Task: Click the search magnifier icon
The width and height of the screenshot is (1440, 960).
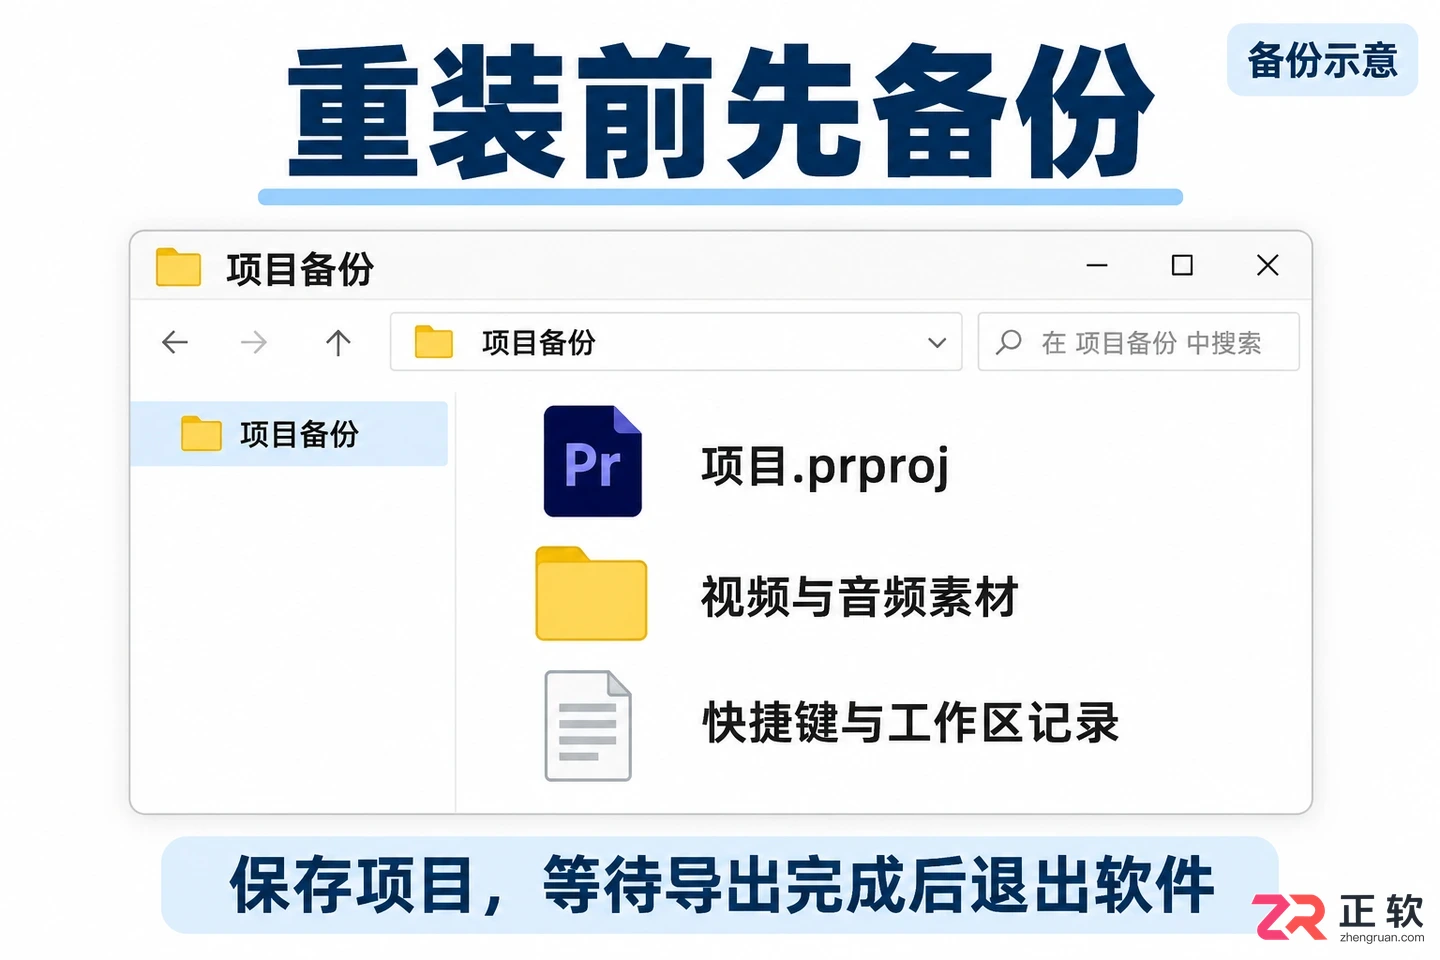Action: point(1009,342)
